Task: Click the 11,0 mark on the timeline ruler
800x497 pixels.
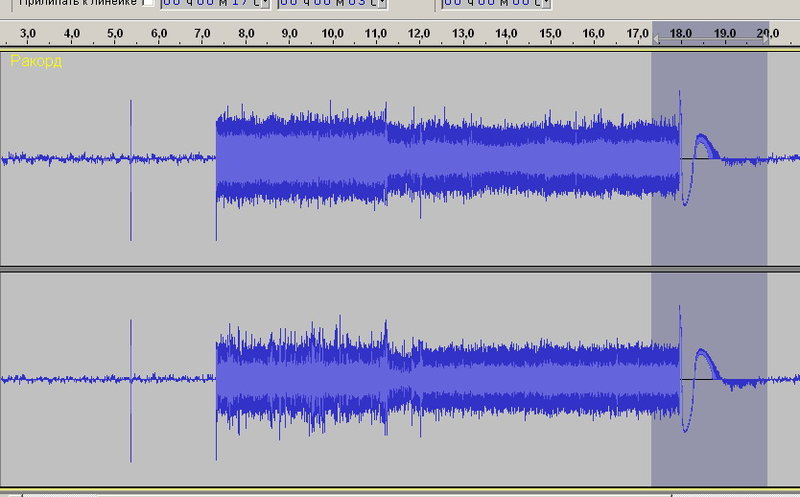Action: pos(376,34)
